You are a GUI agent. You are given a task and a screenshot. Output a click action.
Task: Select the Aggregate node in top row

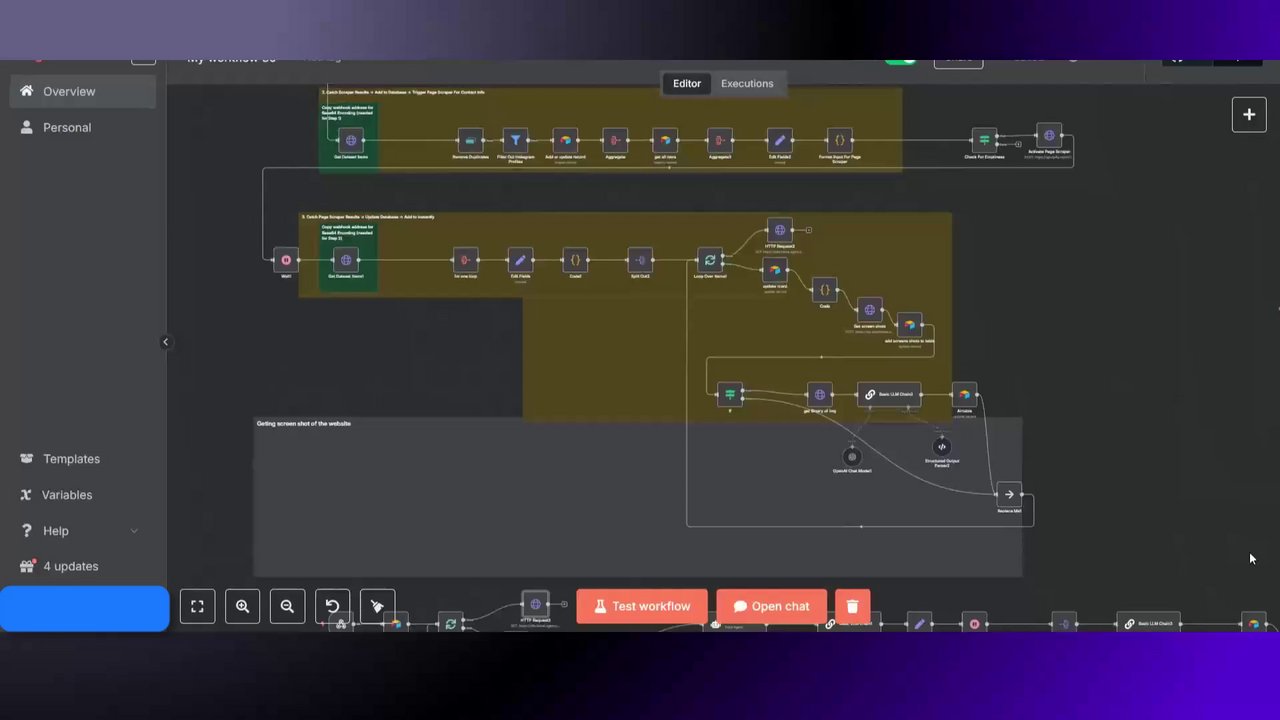pyautogui.click(x=615, y=141)
